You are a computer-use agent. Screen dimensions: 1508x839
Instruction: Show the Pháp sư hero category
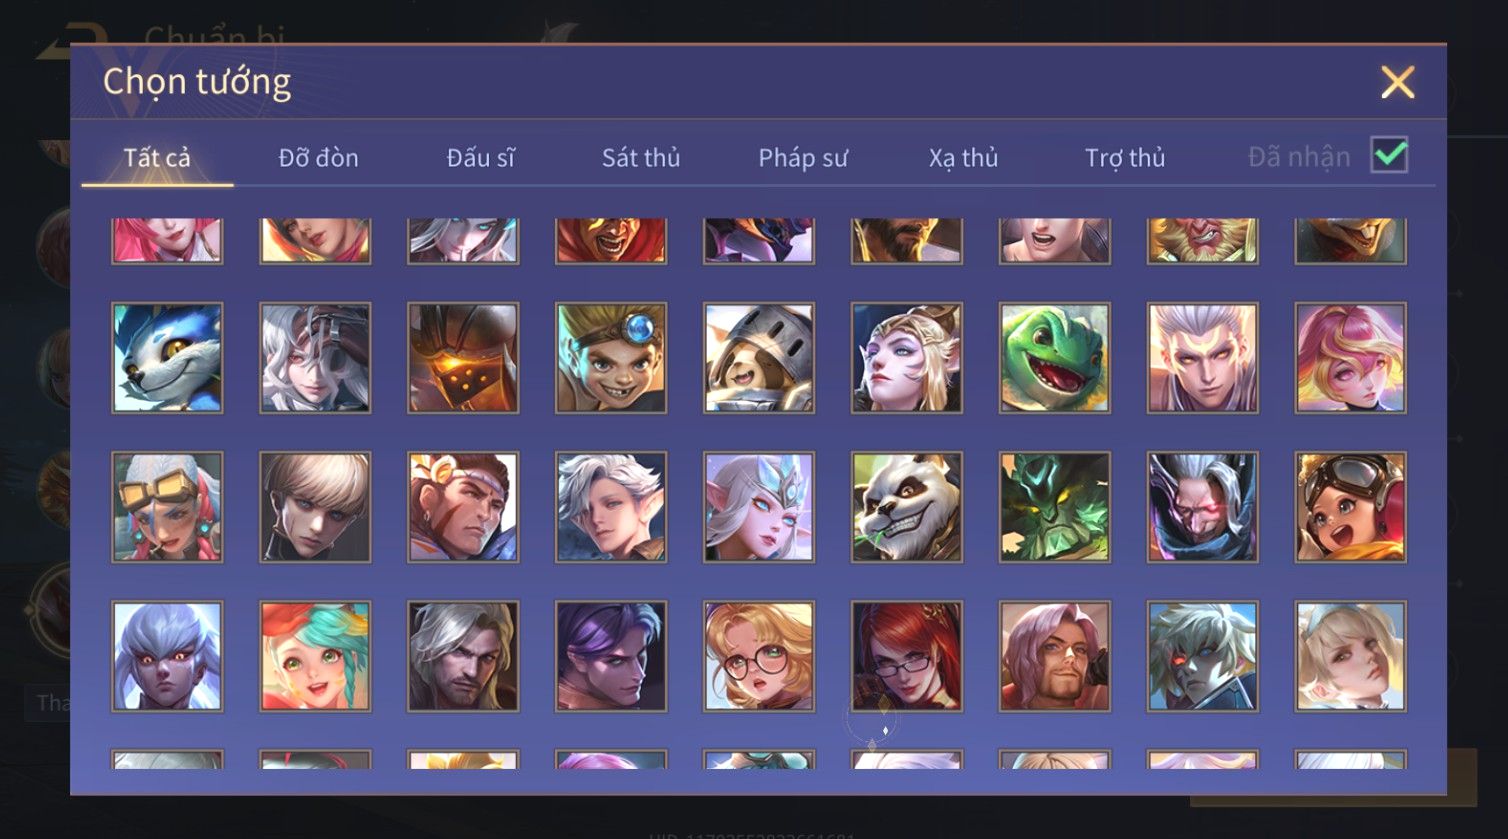(803, 158)
